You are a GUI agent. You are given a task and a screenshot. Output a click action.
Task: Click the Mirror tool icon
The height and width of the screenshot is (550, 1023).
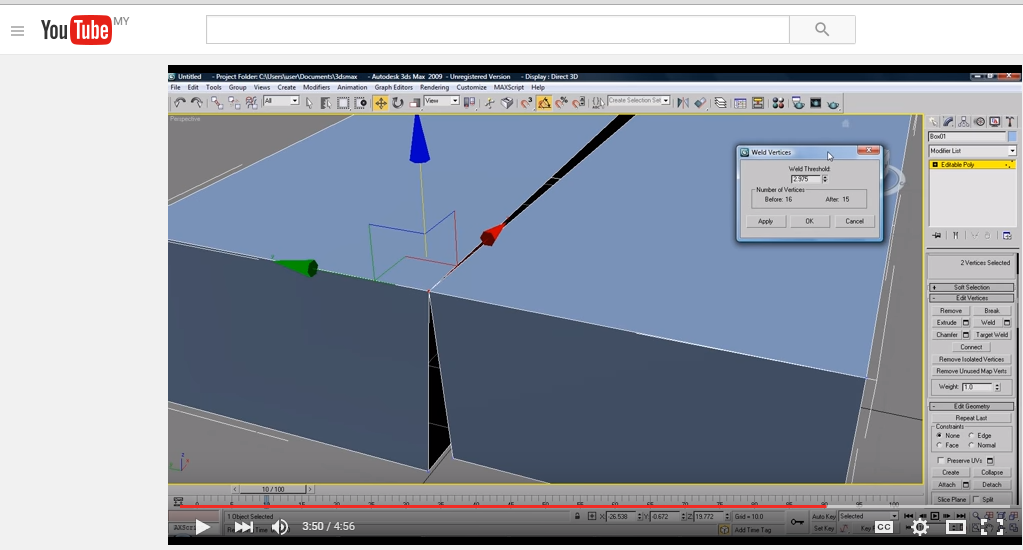[683, 102]
